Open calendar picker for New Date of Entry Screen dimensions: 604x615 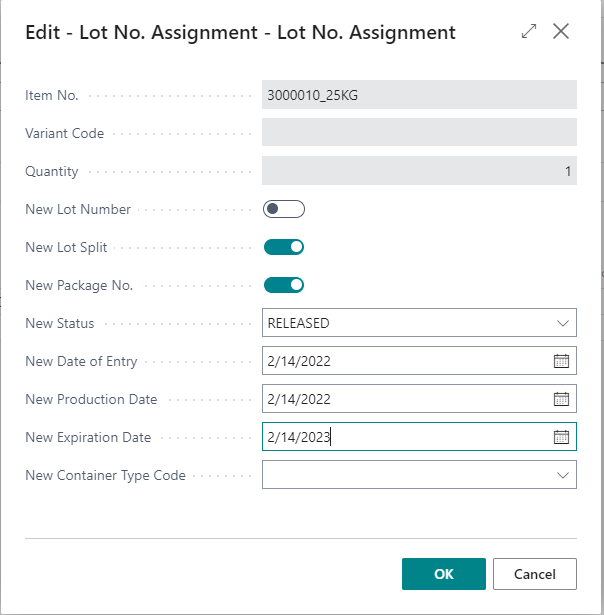coord(561,361)
